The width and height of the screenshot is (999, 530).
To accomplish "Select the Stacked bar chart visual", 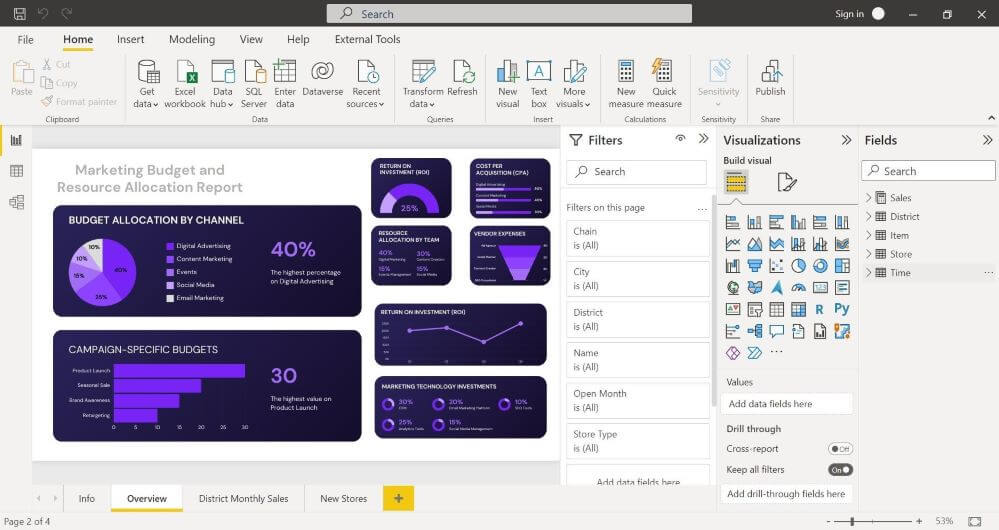I will click(733, 222).
